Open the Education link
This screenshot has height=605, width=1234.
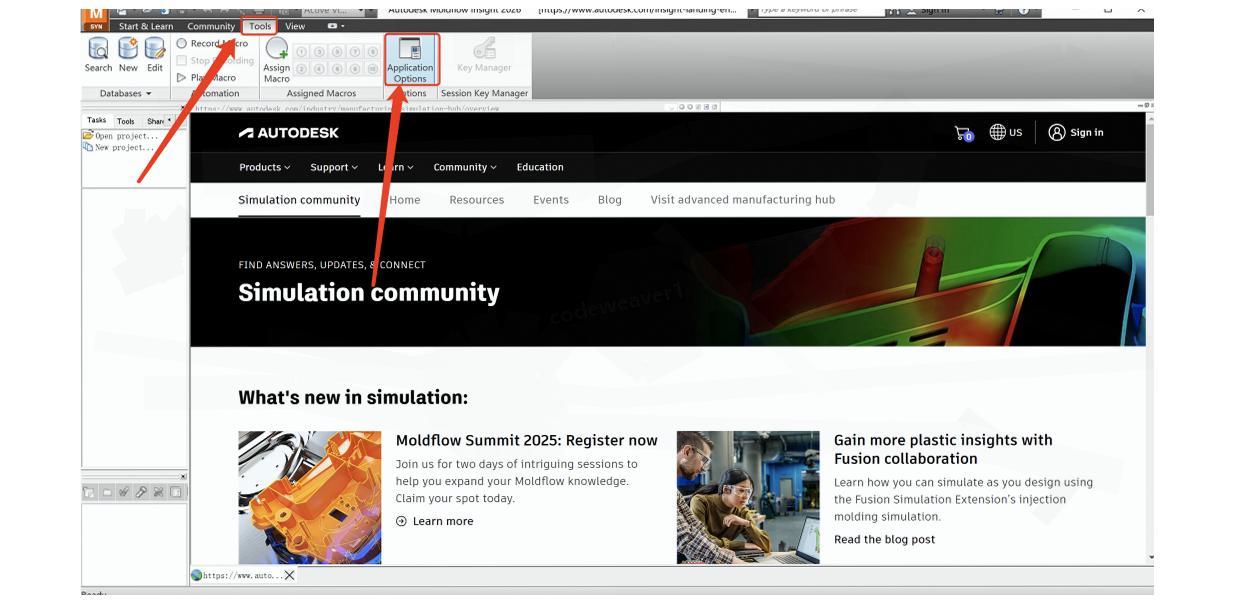540,167
